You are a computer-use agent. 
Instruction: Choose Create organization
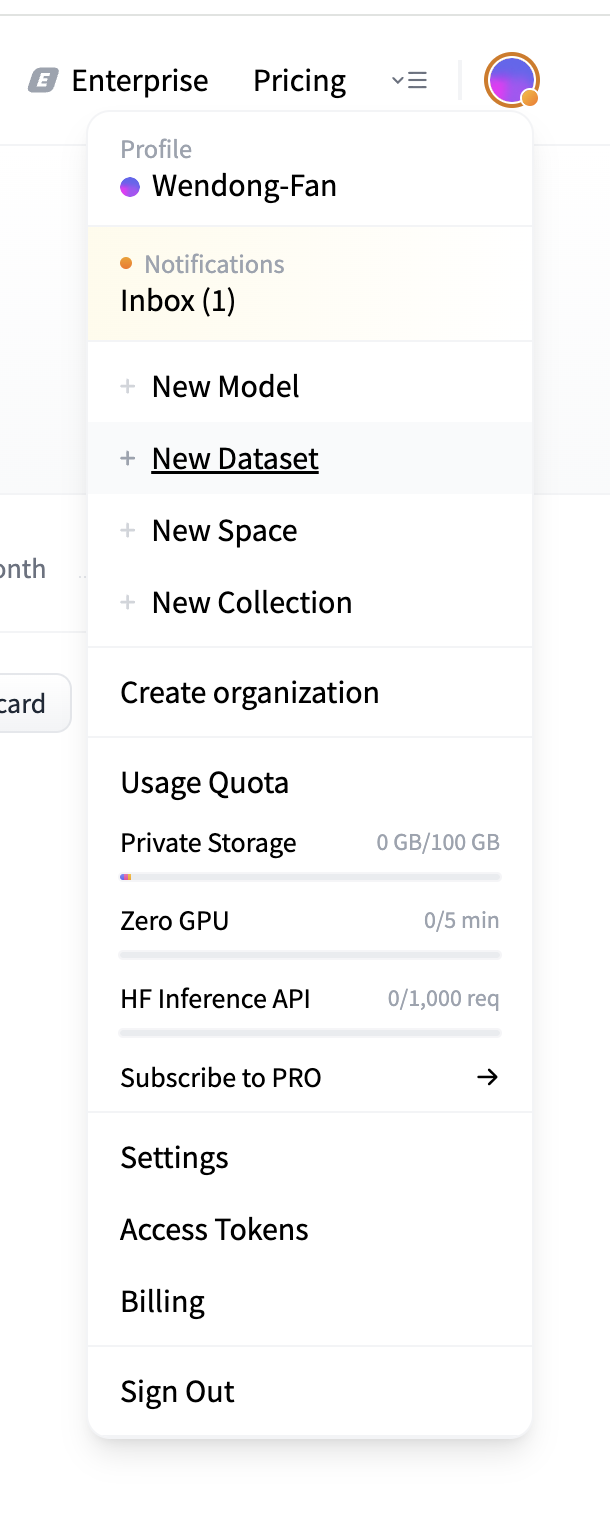(x=250, y=693)
